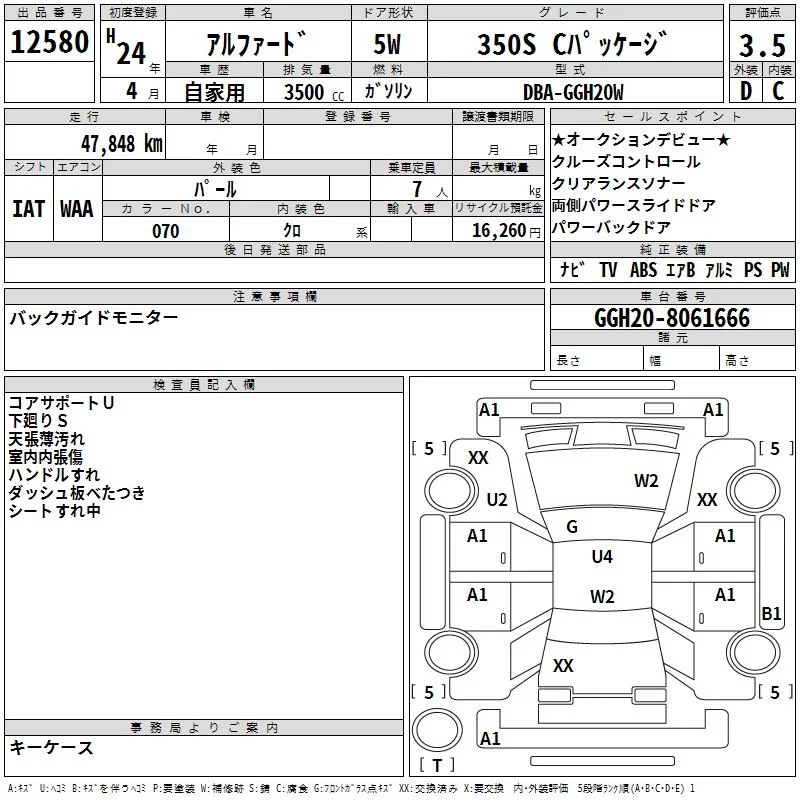This screenshot has height=800, width=800.
Task: Select the G windshield mark on diagram
Action: pyautogui.click(x=572, y=527)
